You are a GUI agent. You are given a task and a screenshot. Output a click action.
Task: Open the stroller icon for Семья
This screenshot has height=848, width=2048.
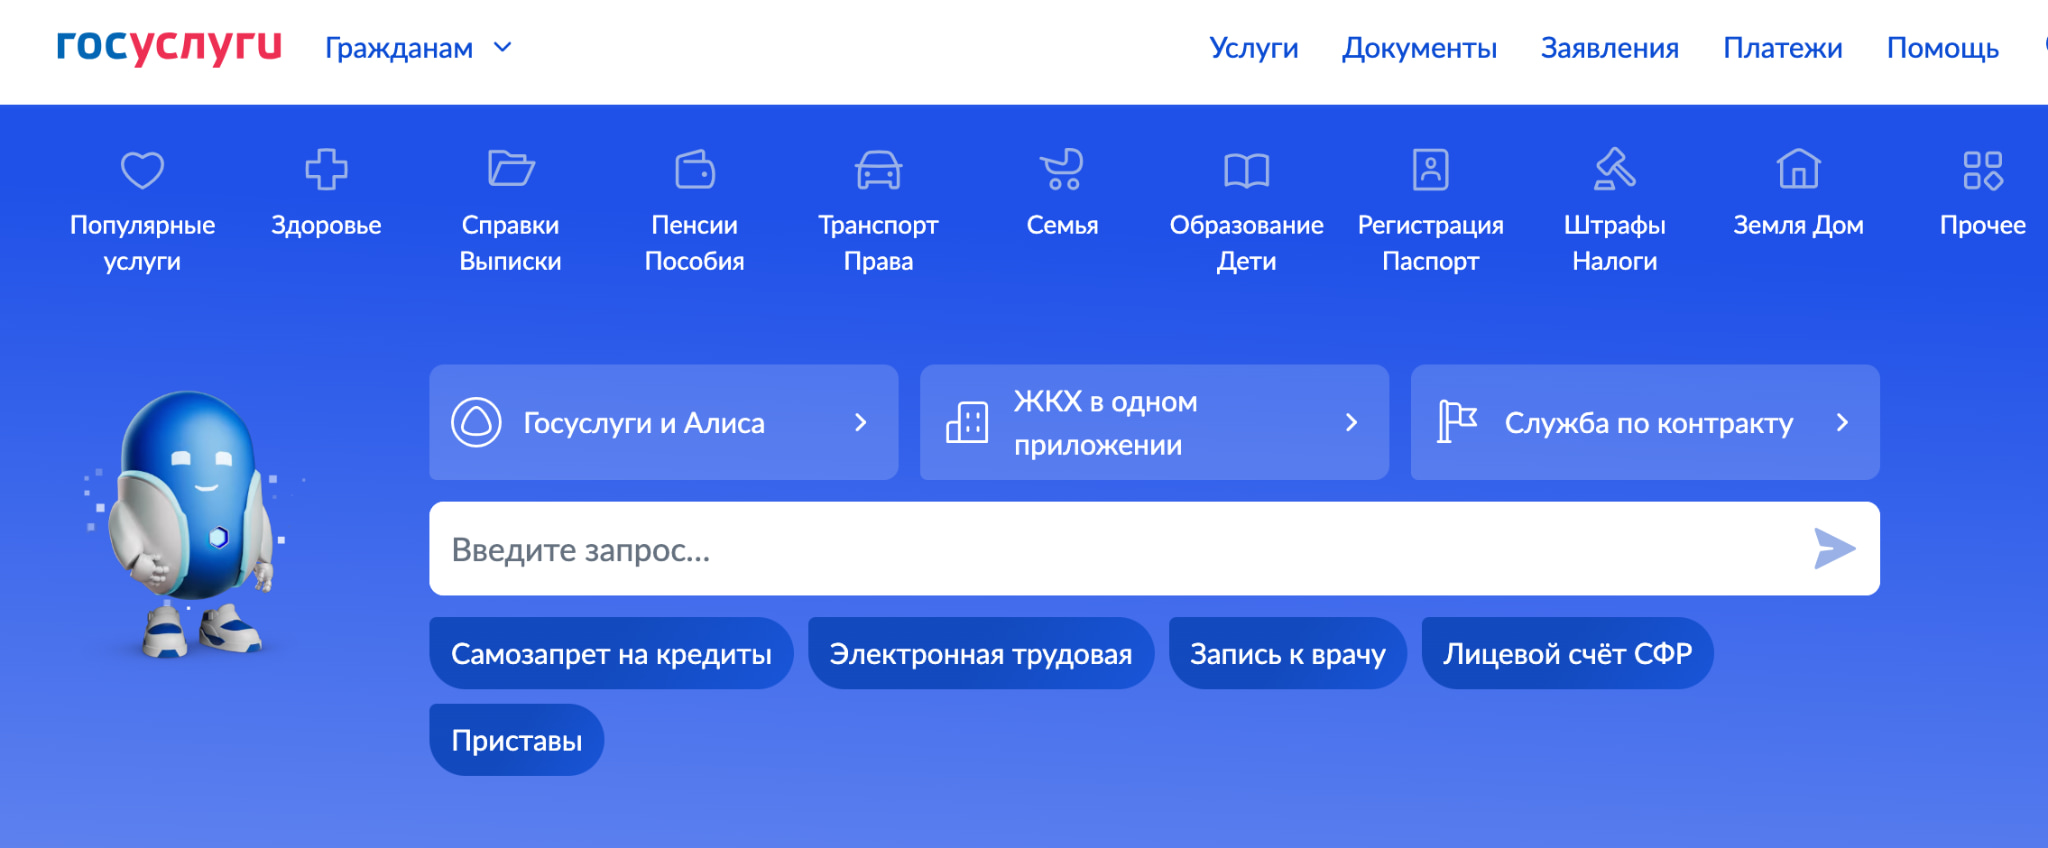tap(1062, 170)
